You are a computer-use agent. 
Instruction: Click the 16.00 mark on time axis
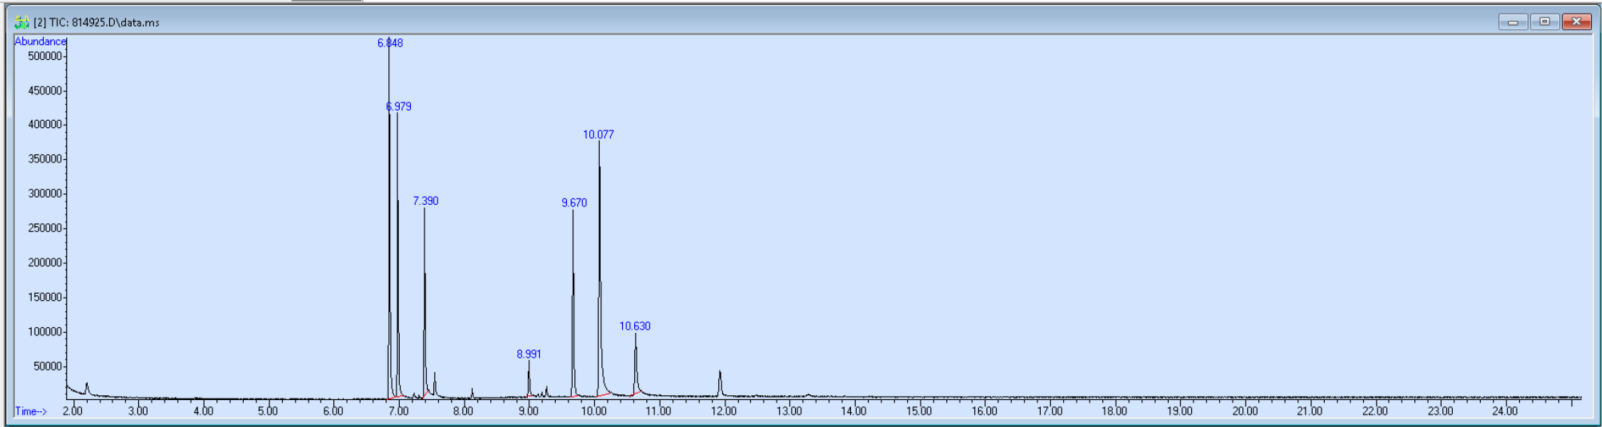(x=984, y=411)
